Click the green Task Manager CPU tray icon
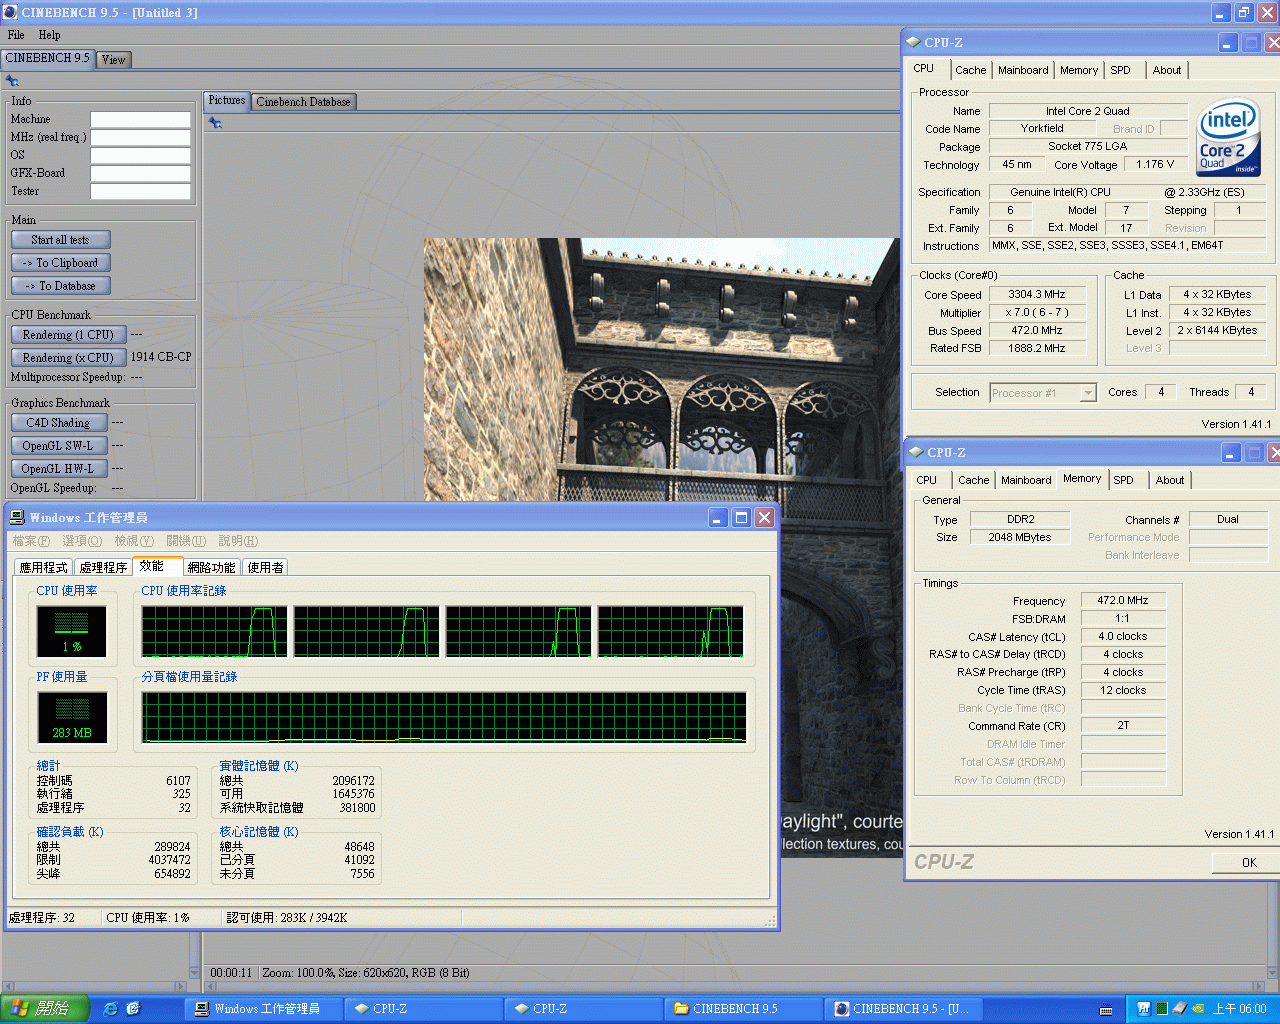Image resolution: width=1280 pixels, height=1024 pixels. (x=1161, y=1008)
